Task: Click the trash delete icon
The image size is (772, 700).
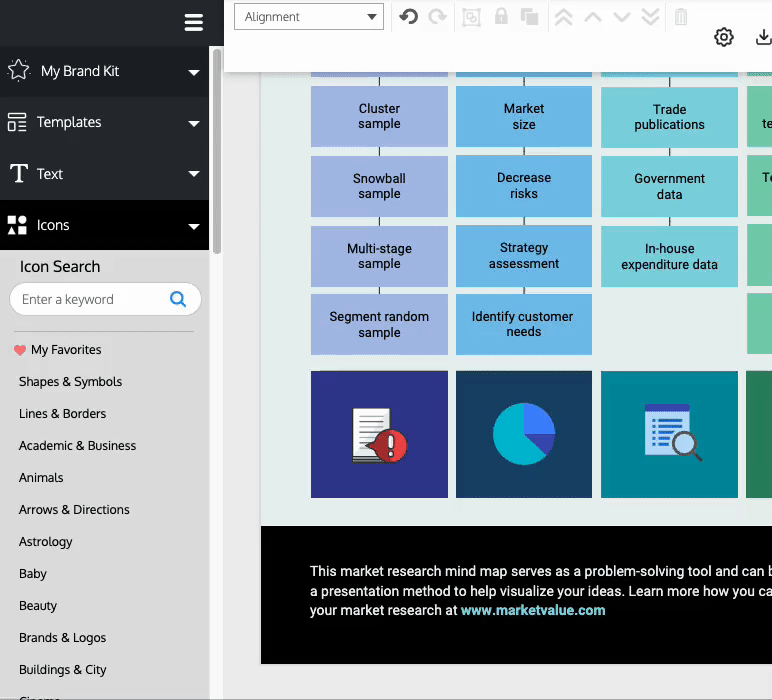Action: 681,17
